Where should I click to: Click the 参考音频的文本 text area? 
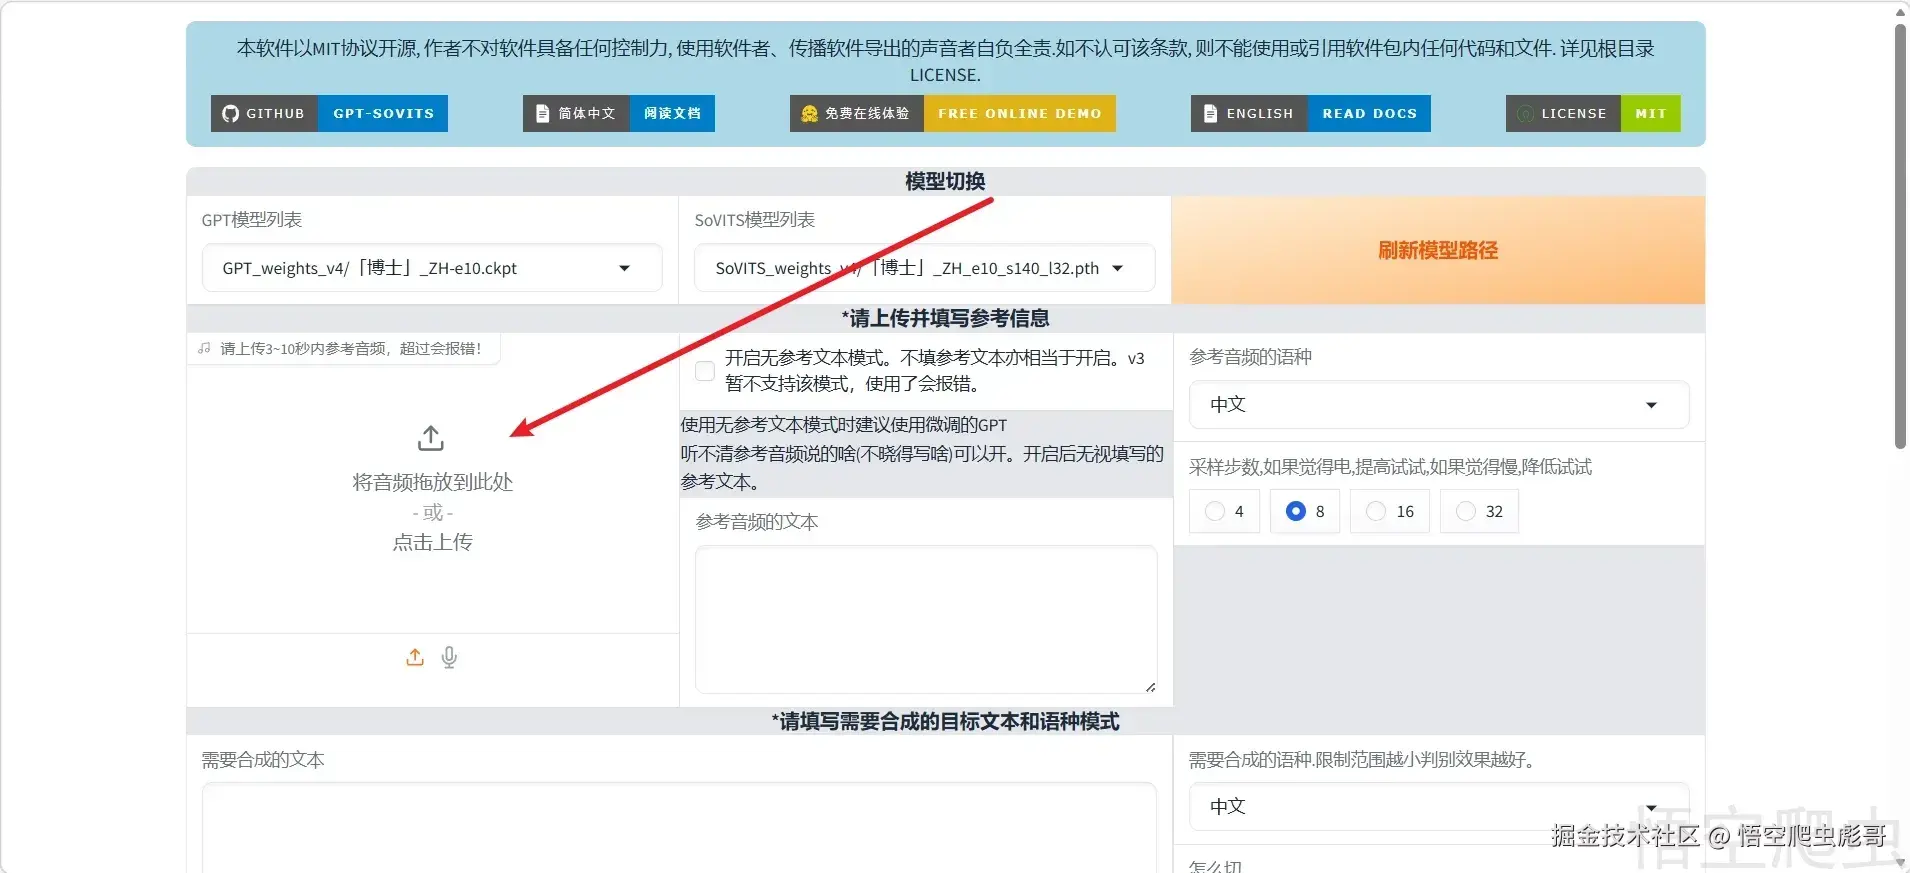point(926,619)
